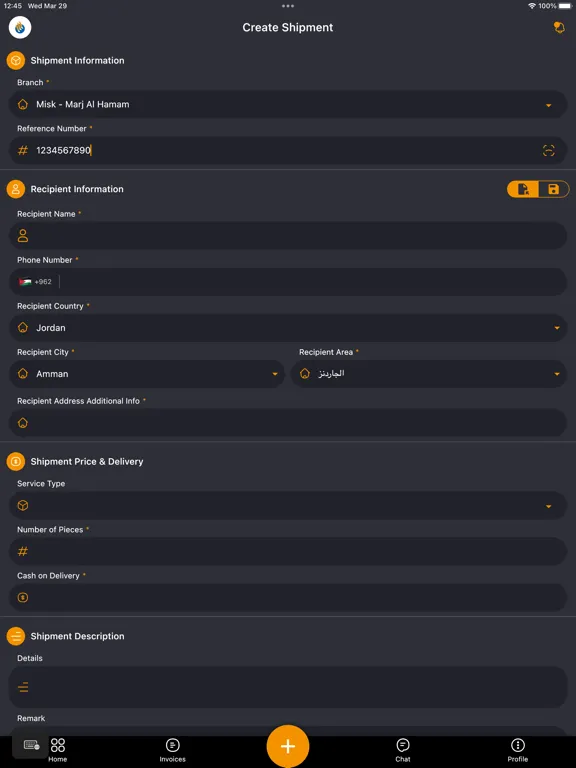Expand the Recipient City dropdown showing Amman
Viewport: 576px width, 768px height.
tap(146, 374)
